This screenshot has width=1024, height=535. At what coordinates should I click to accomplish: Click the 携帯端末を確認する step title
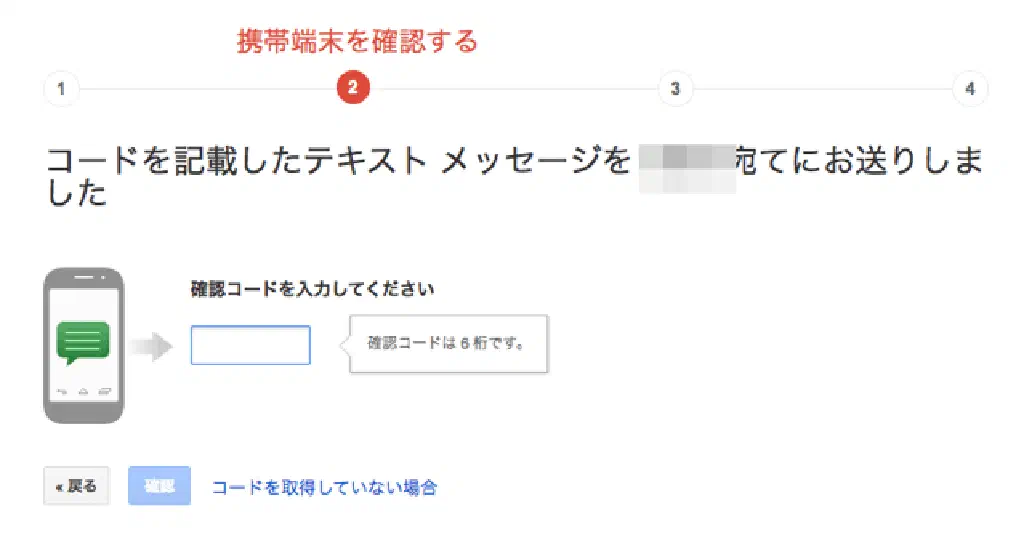pyautogui.click(x=357, y=41)
